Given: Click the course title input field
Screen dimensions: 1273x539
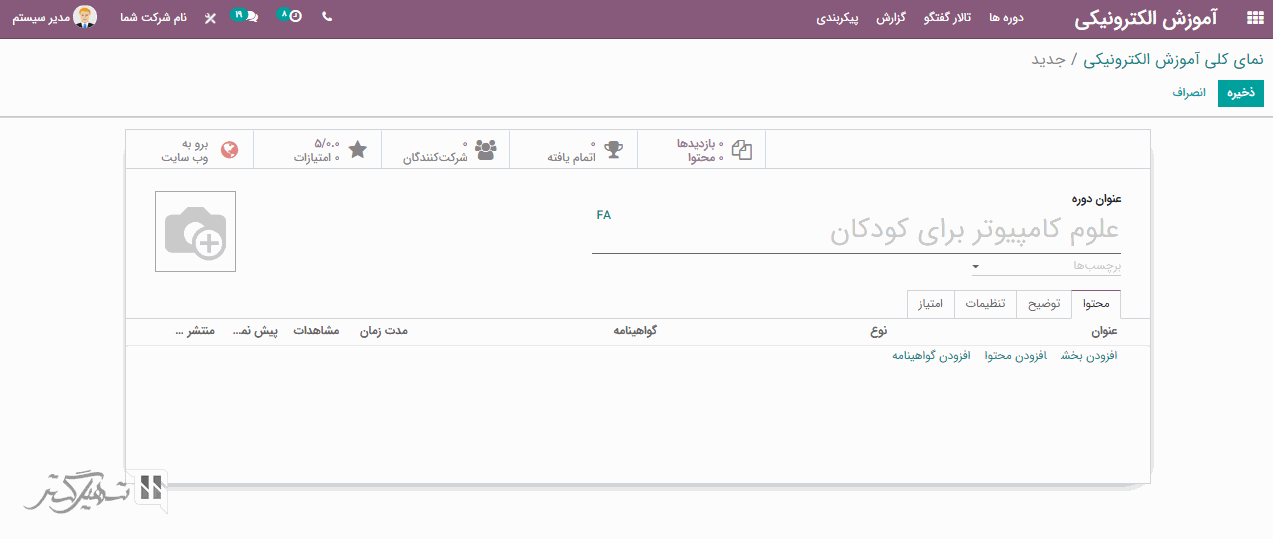Looking at the screenshot, I should point(856,232).
